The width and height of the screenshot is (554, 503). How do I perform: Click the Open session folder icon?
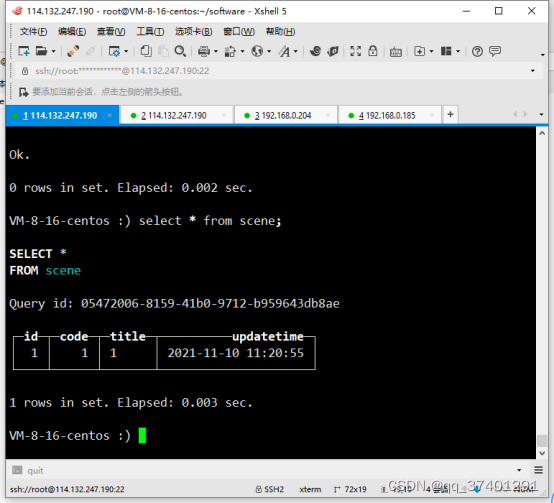(x=41, y=51)
